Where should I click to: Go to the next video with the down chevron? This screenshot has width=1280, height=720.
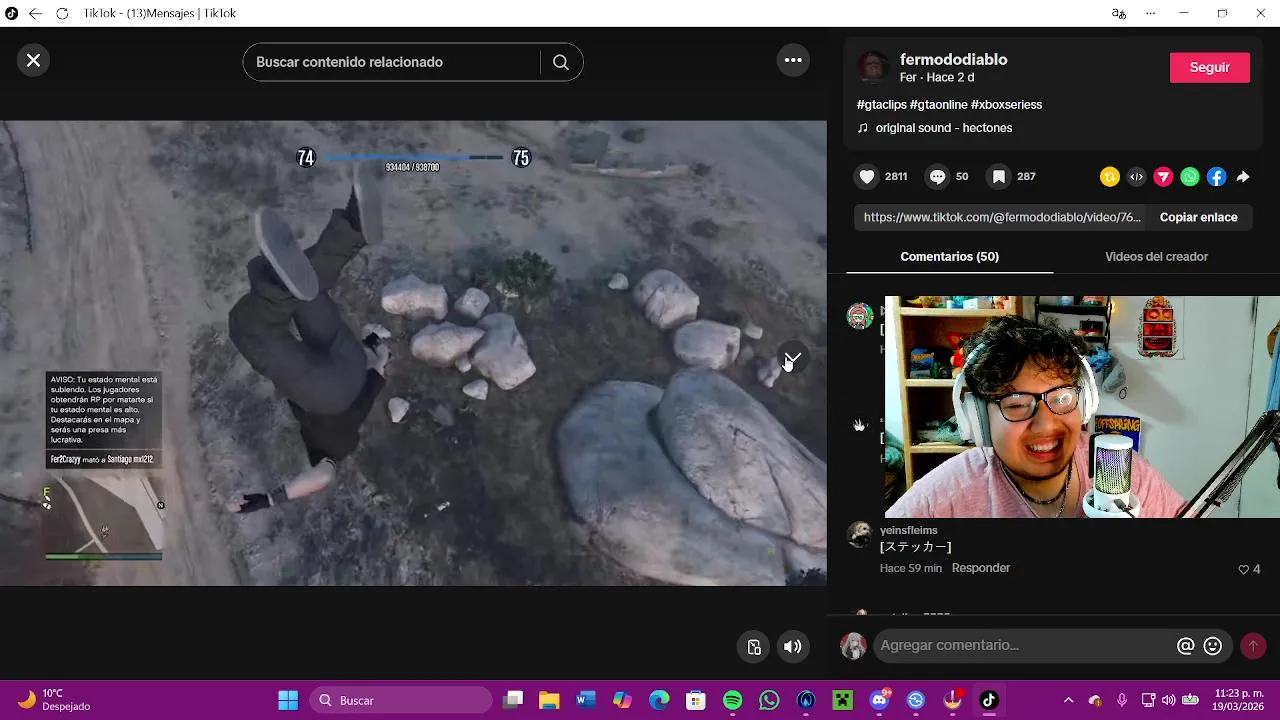(793, 358)
